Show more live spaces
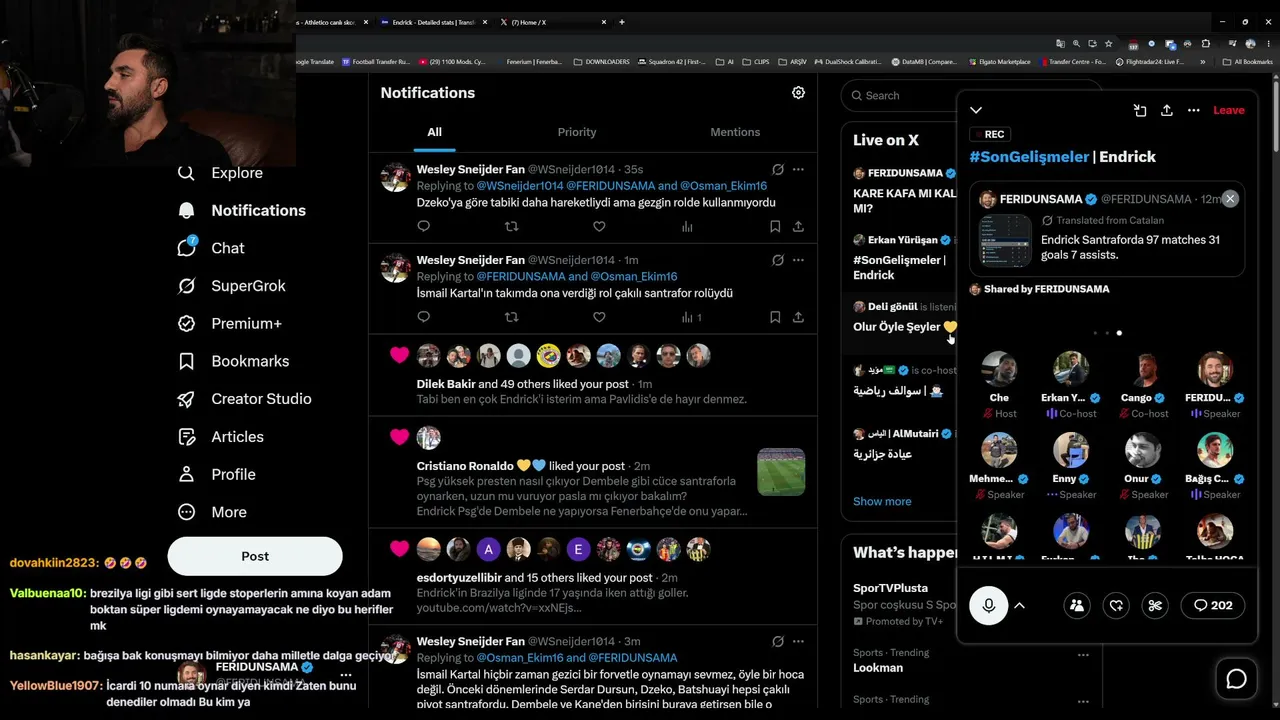 point(882,502)
